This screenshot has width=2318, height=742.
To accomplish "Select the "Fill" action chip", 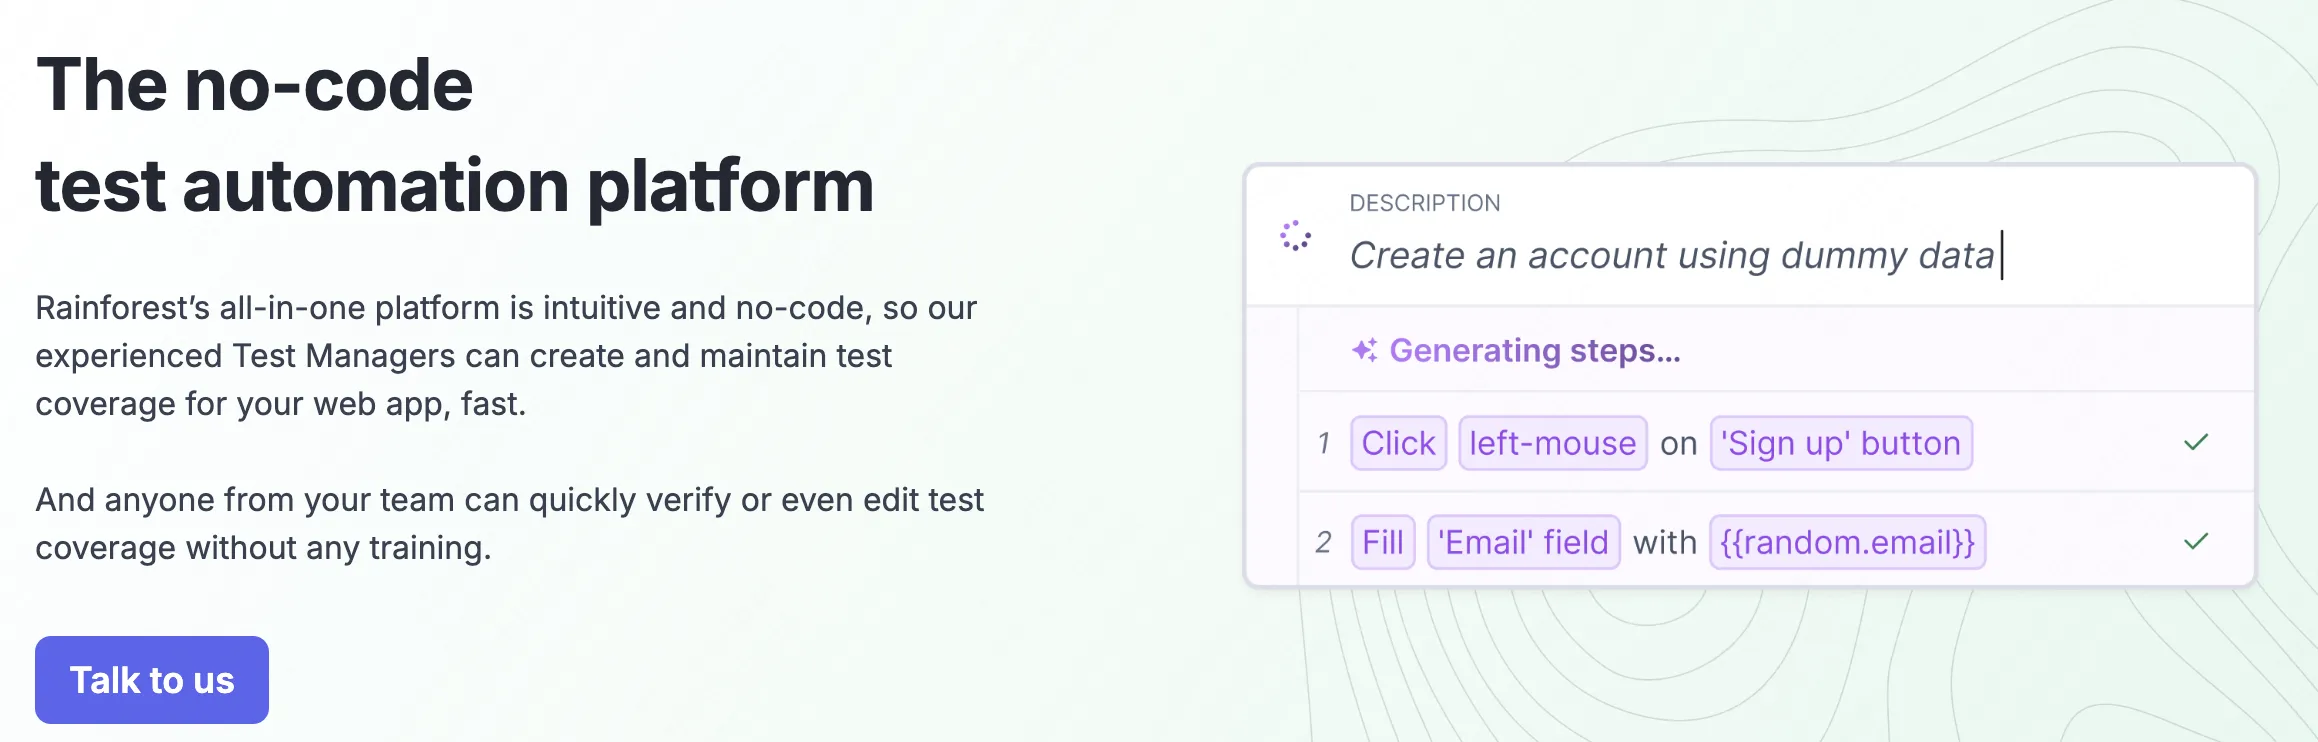I will 1382,542.
